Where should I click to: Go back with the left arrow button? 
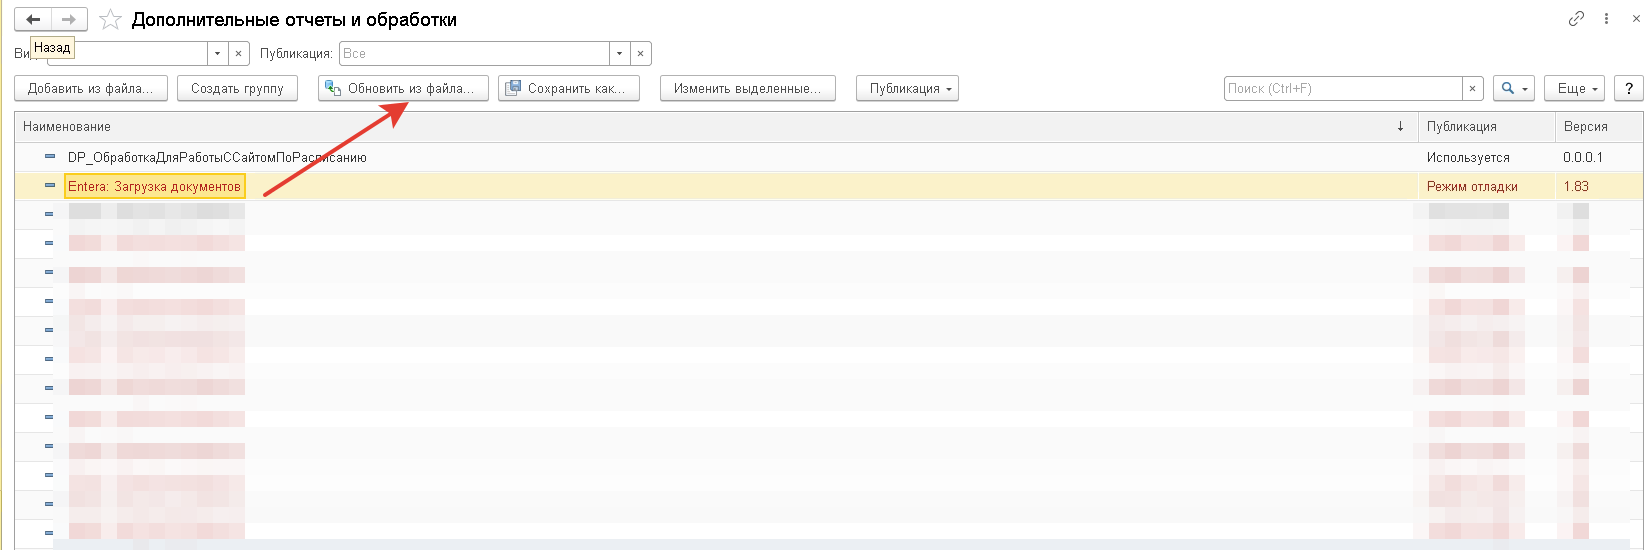(x=32, y=19)
